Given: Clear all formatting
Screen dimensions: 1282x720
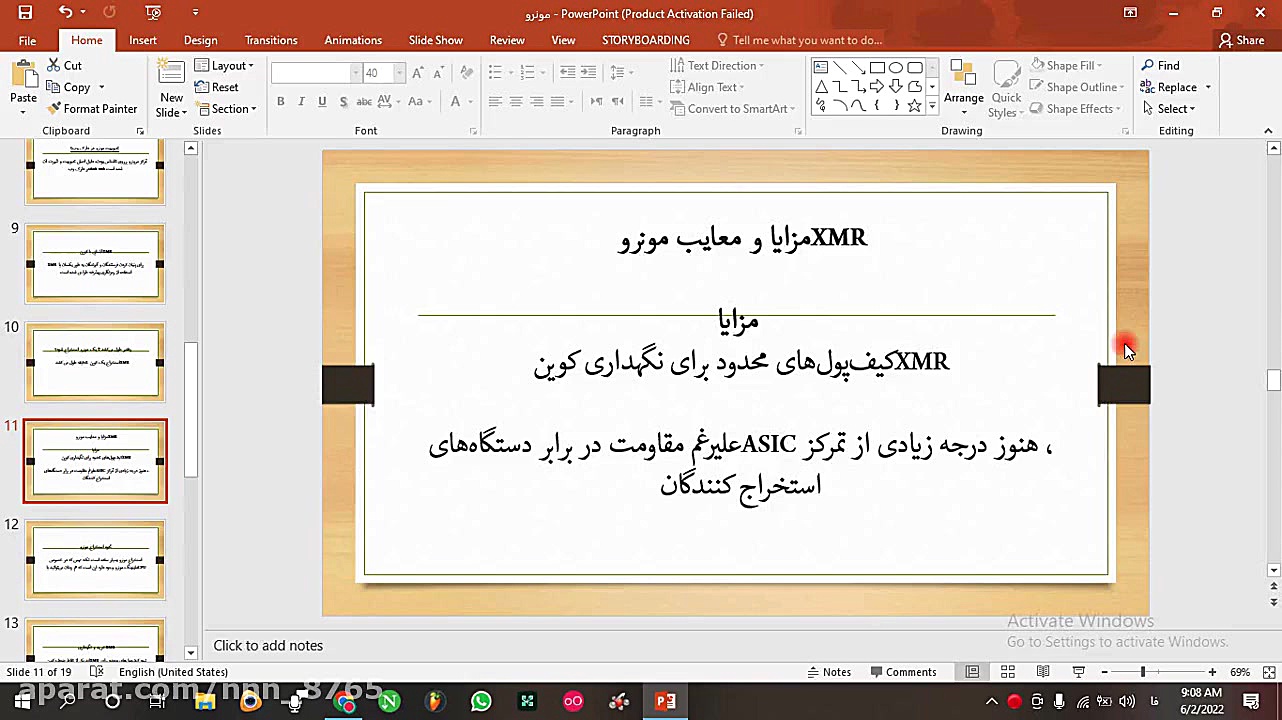Looking at the screenshot, I should 466,73.
